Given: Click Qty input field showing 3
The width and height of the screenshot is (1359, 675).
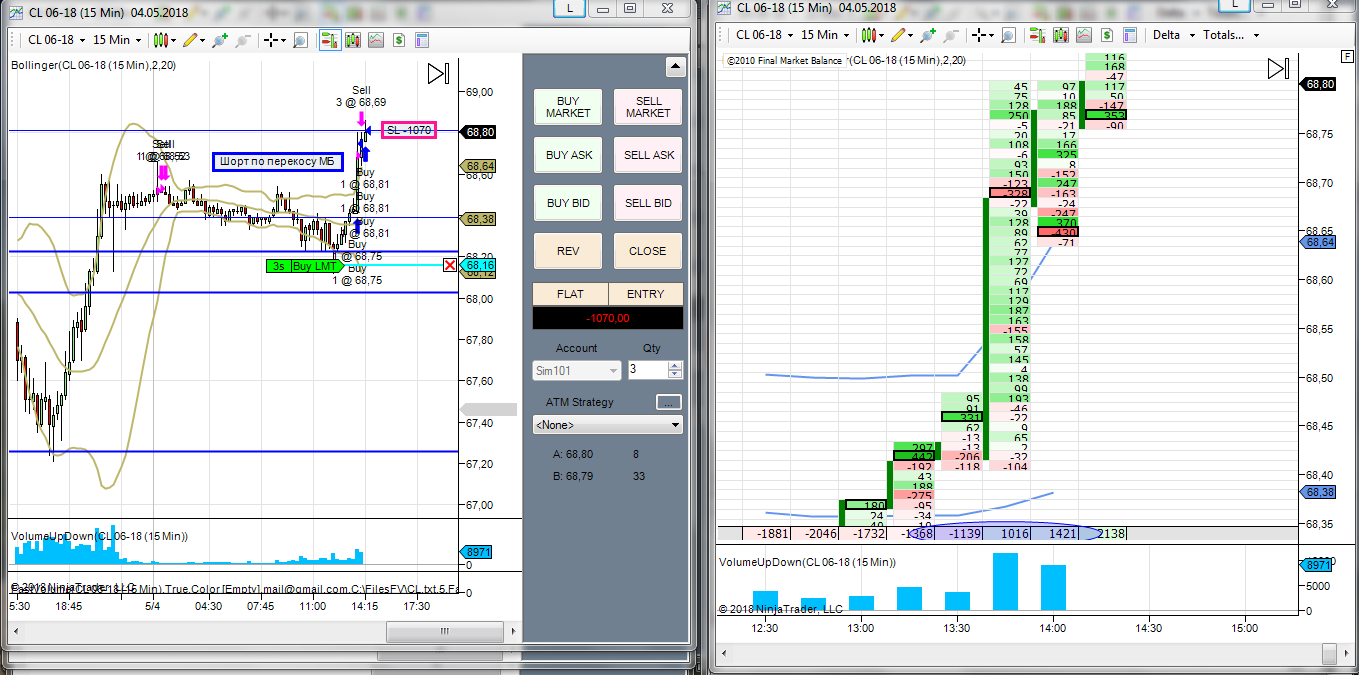Looking at the screenshot, I should 646,370.
